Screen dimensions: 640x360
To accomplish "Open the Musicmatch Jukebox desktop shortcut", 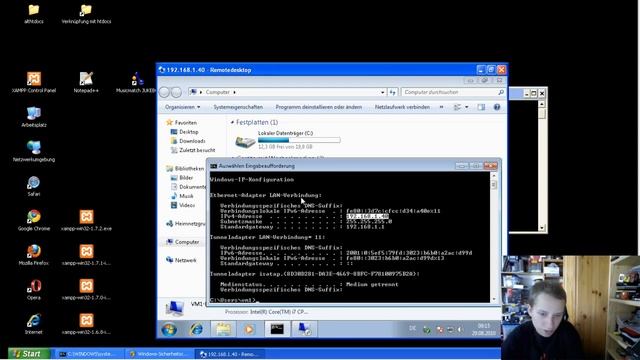I will [x=136, y=82].
